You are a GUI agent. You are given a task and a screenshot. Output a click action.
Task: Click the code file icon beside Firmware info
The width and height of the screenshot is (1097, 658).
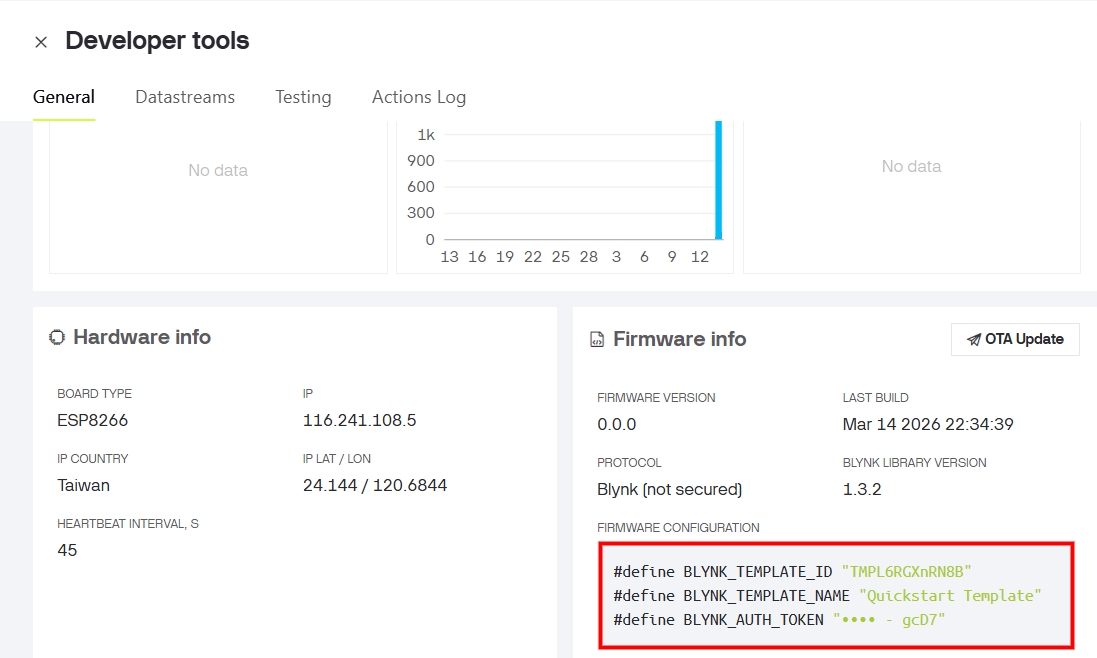coord(597,340)
